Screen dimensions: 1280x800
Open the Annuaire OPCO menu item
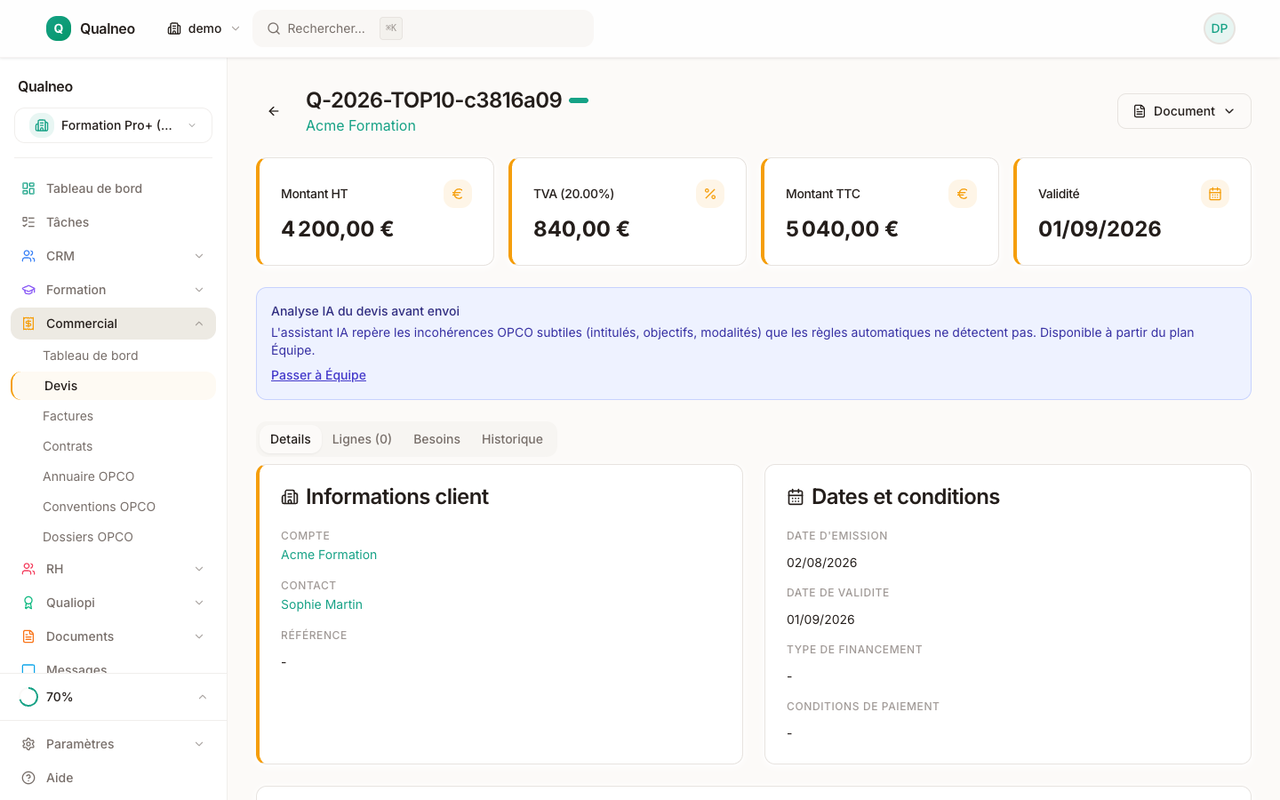coord(113,476)
